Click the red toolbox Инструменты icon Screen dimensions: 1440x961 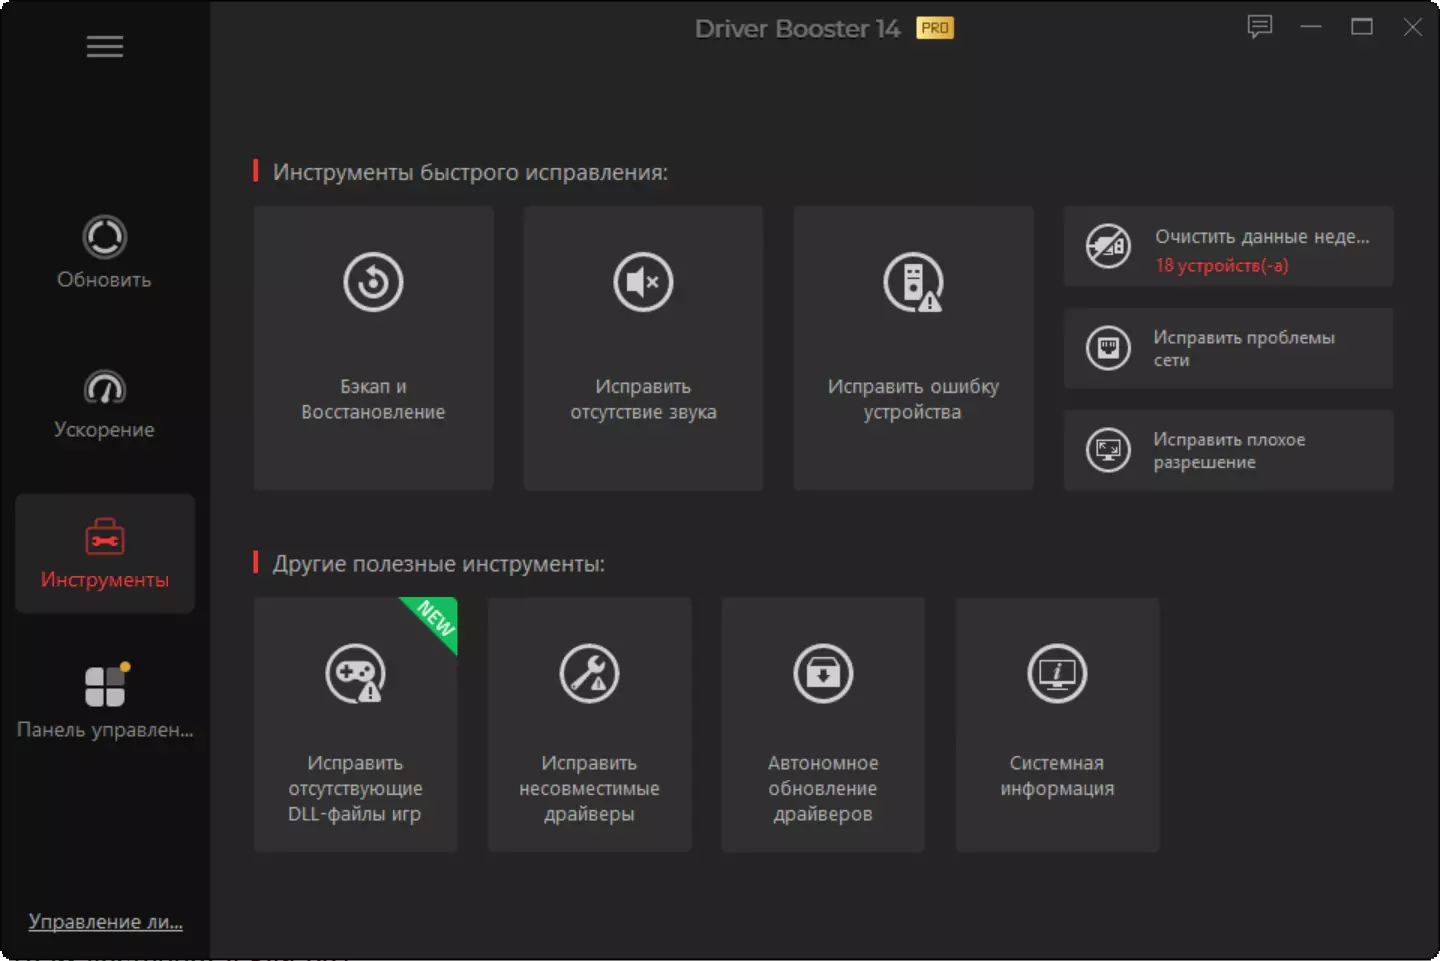click(x=105, y=537)
